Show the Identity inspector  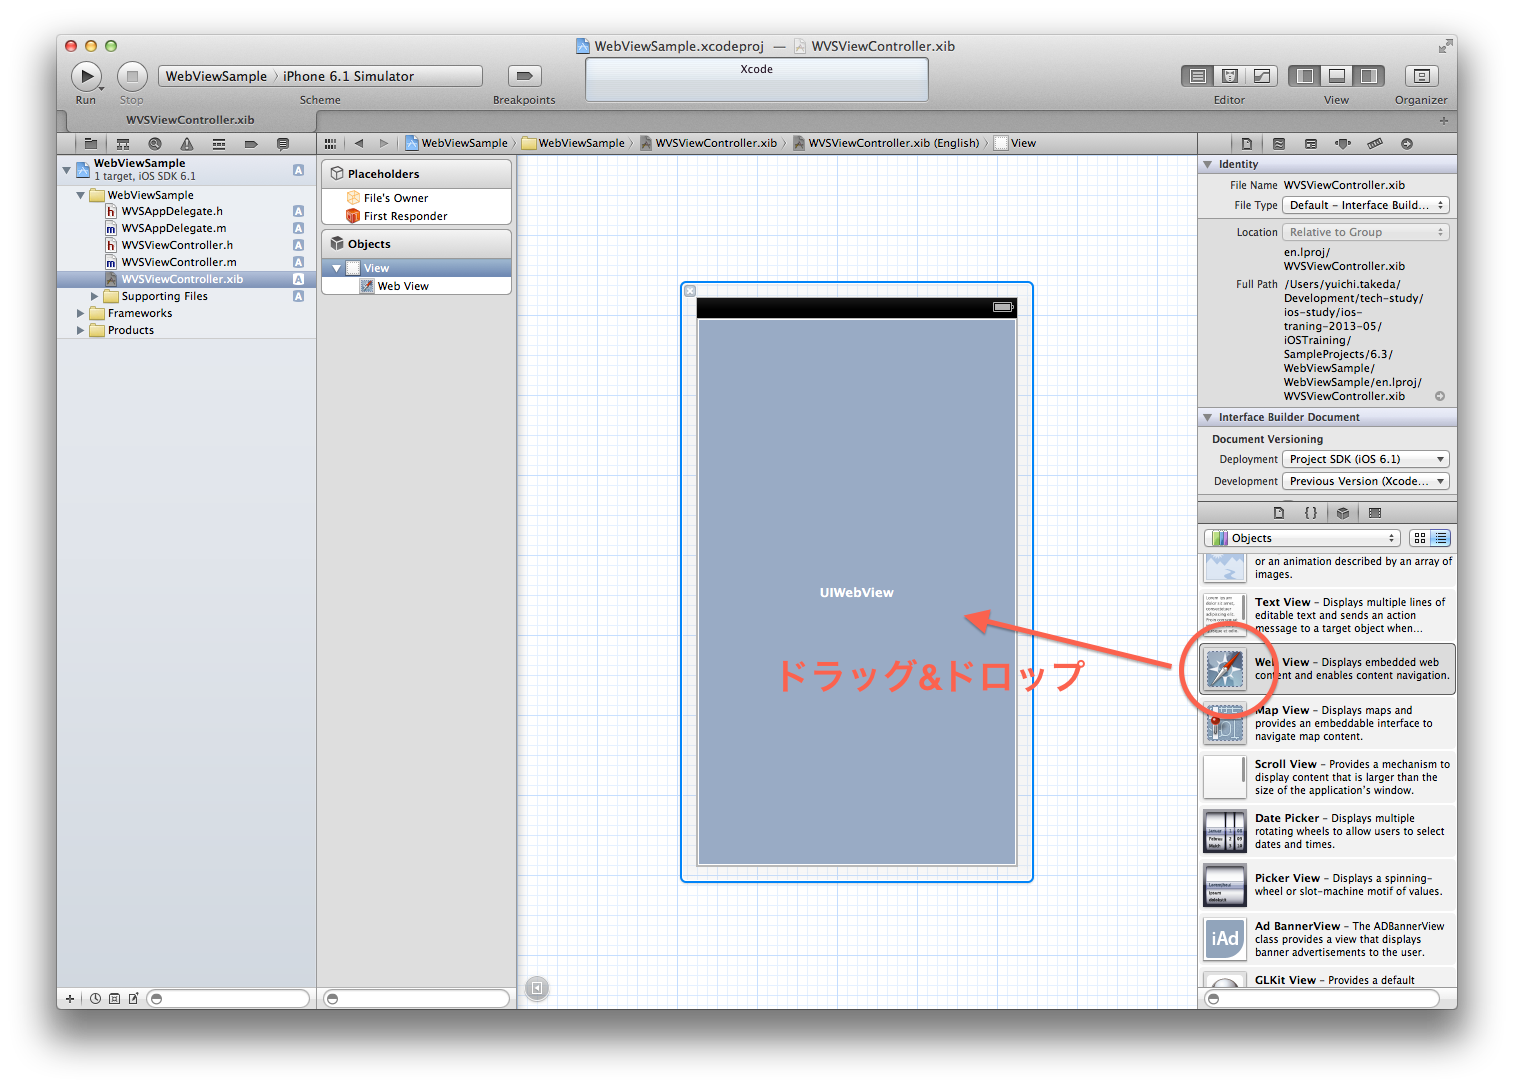(1311, 144)
